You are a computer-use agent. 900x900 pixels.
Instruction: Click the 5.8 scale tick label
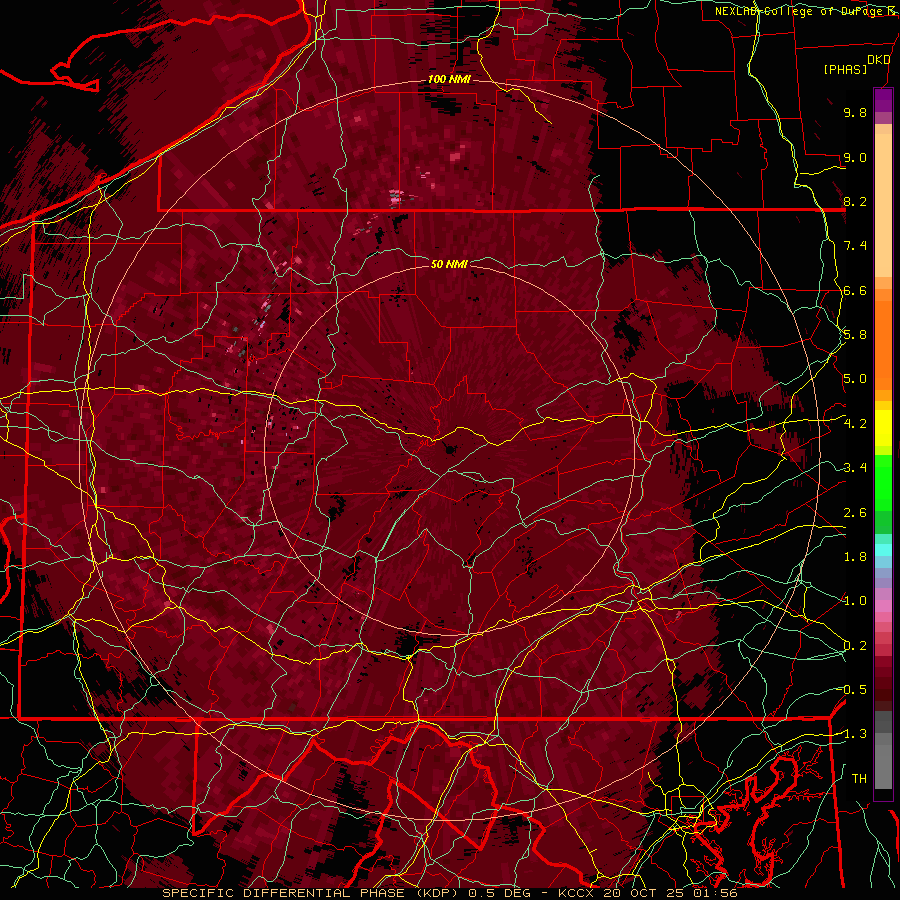(x=855, y=335)
